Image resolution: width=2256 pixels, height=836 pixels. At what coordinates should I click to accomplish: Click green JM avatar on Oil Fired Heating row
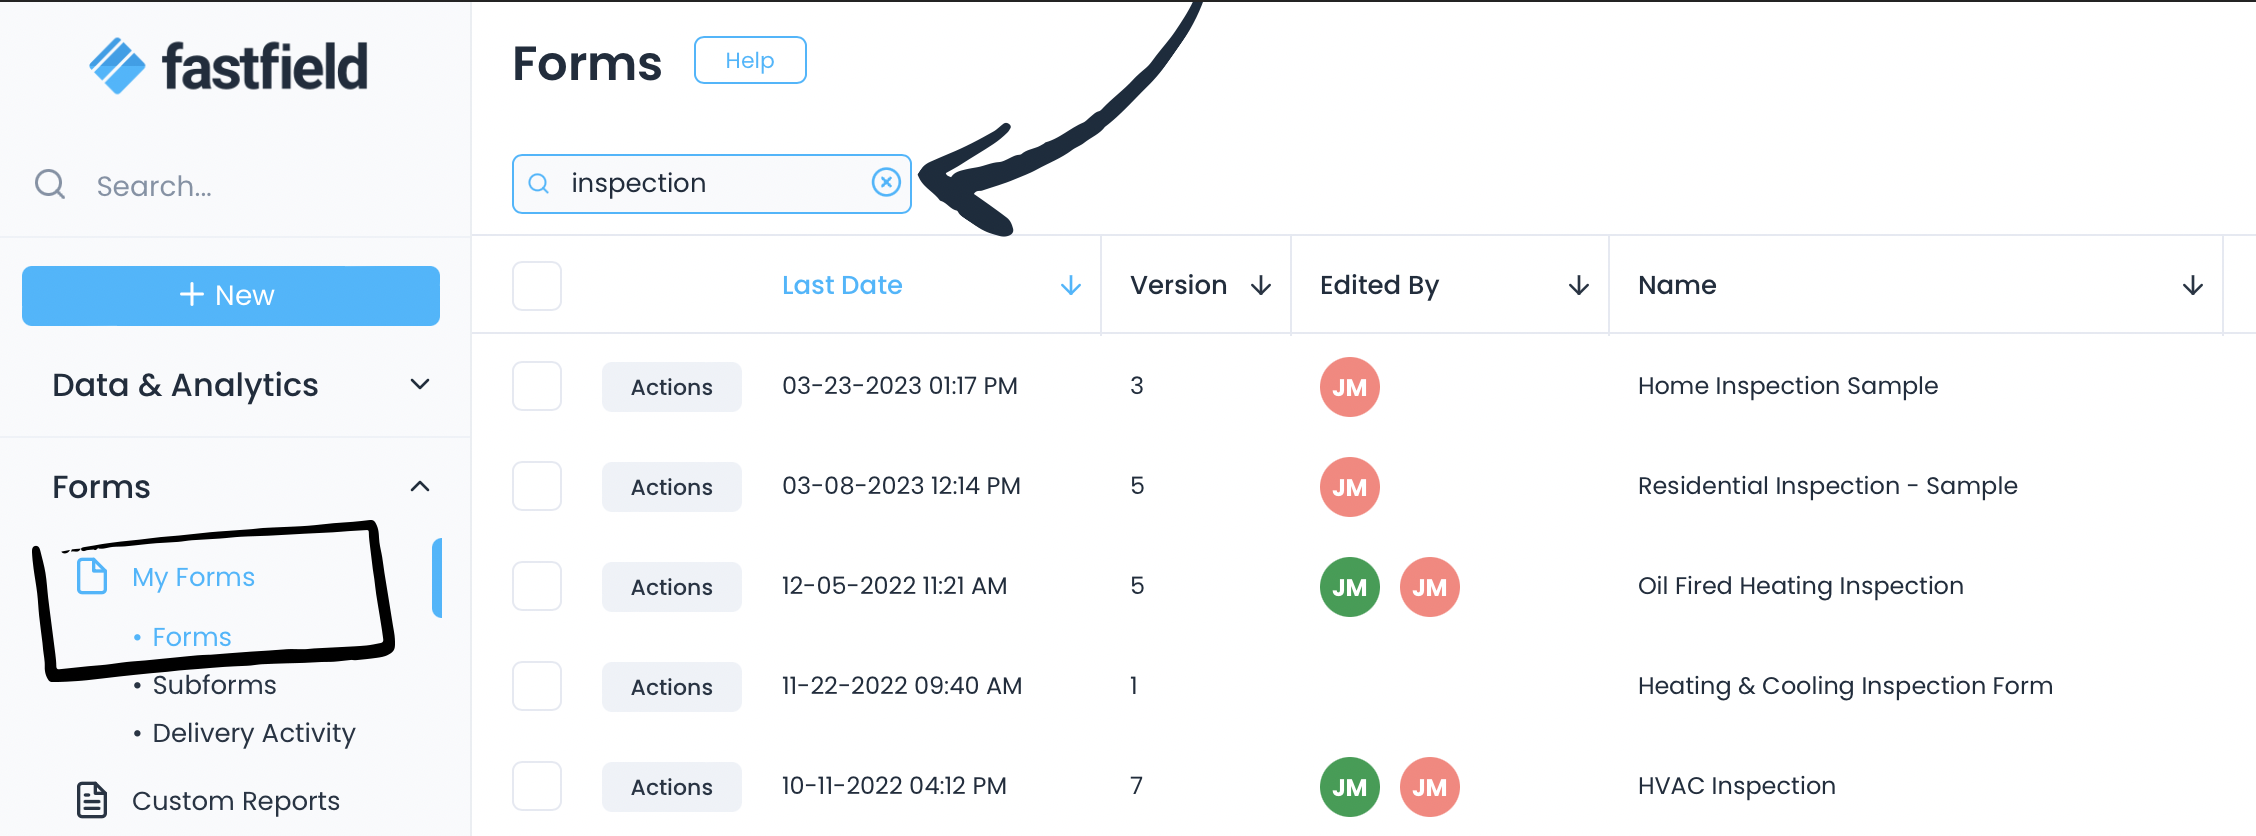point(1349,587)
